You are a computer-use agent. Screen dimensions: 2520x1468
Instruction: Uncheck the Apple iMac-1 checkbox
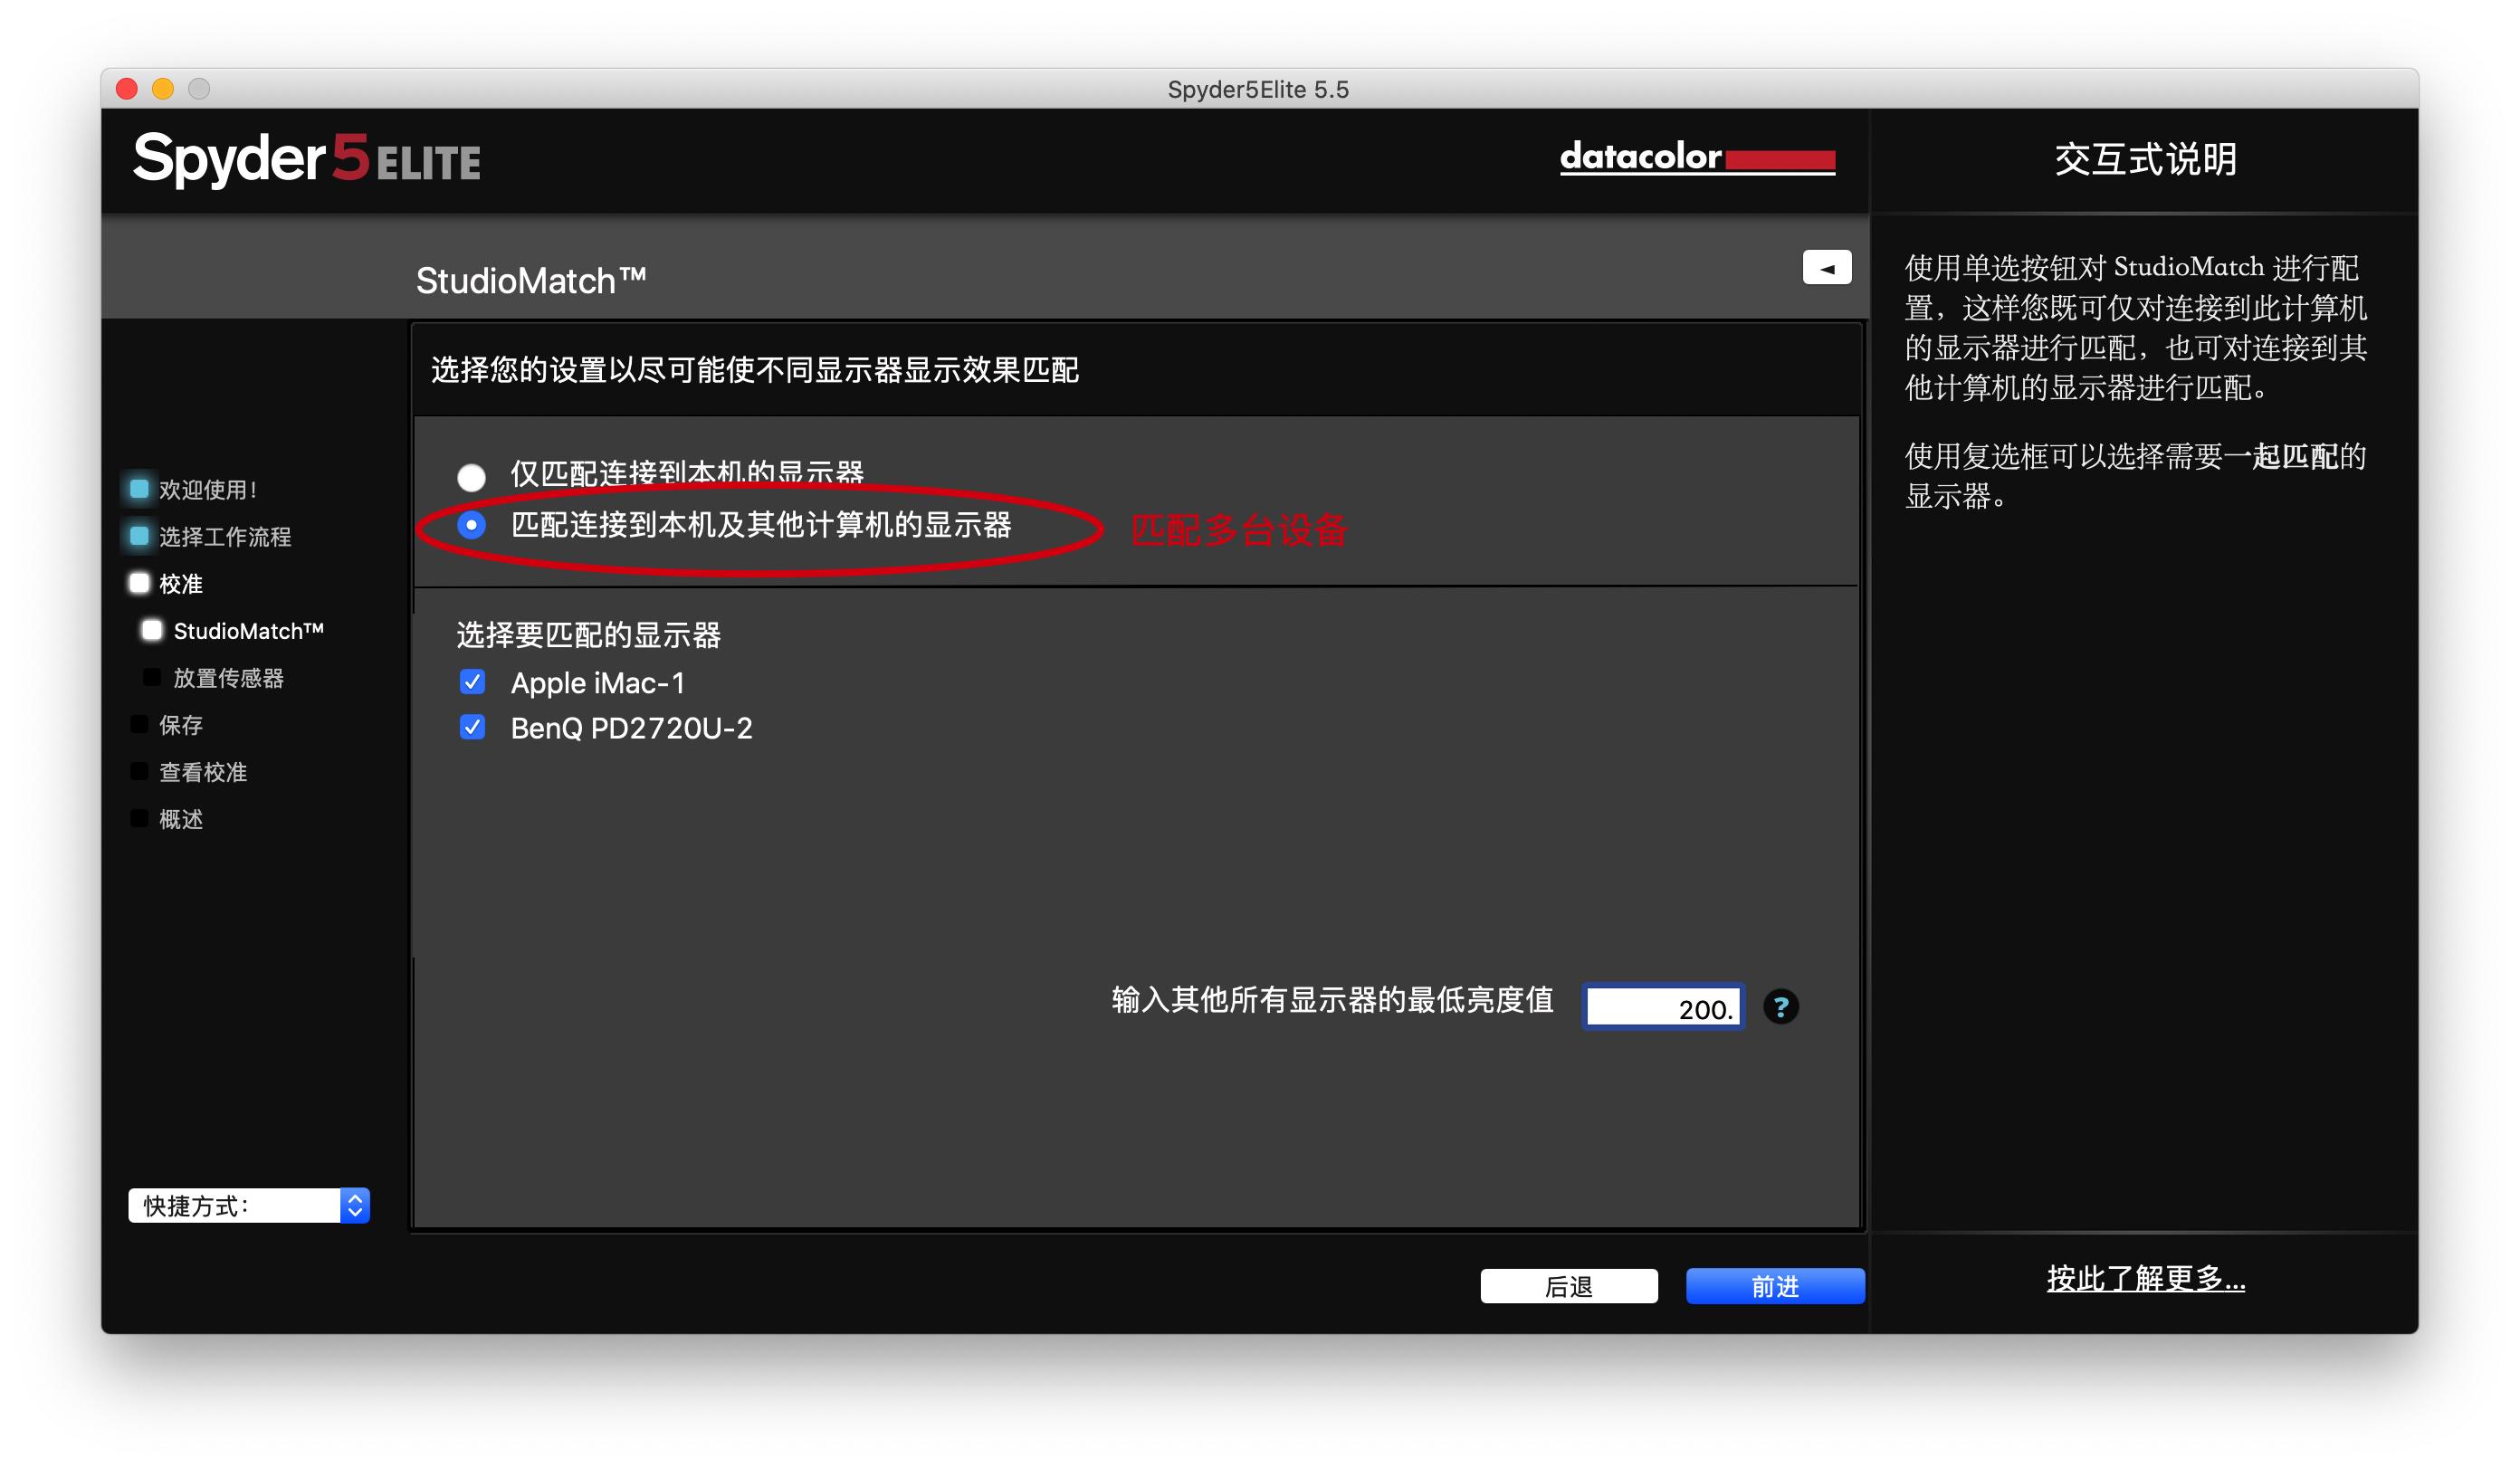(472, 682)
